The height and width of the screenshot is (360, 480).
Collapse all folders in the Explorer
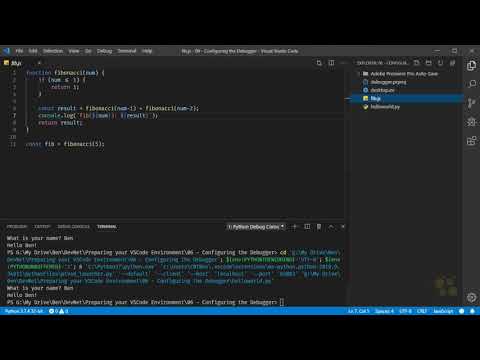(x=452, y=63)
